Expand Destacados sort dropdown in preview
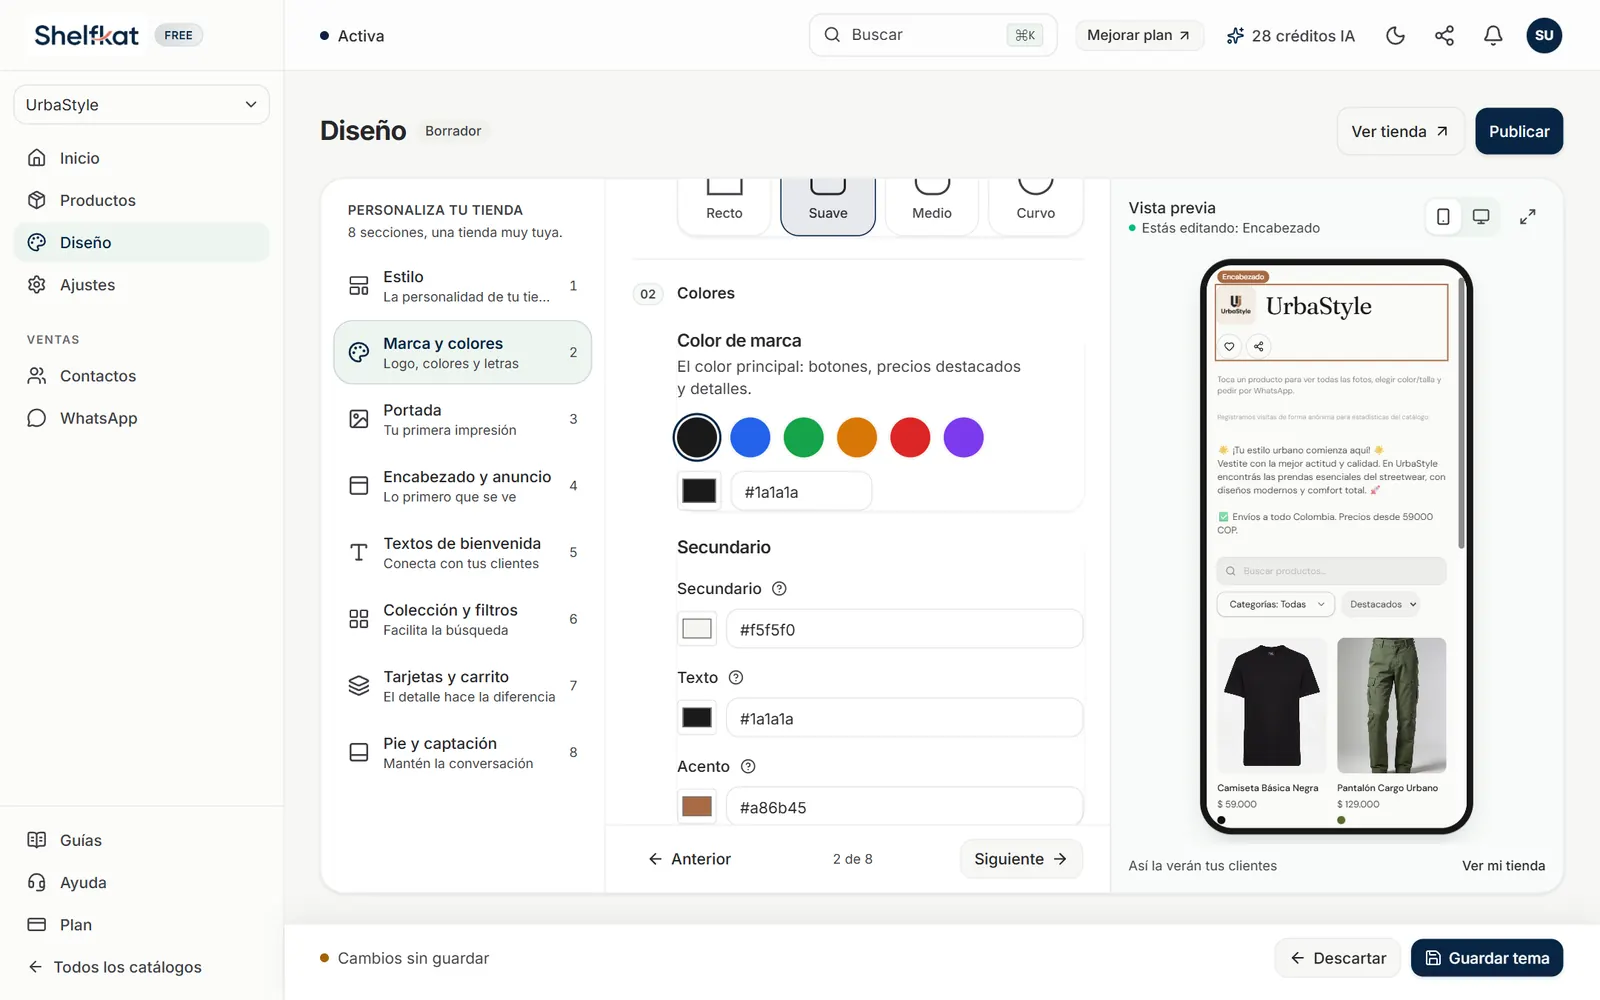 pyautogui.click(x=1382, y=604)
